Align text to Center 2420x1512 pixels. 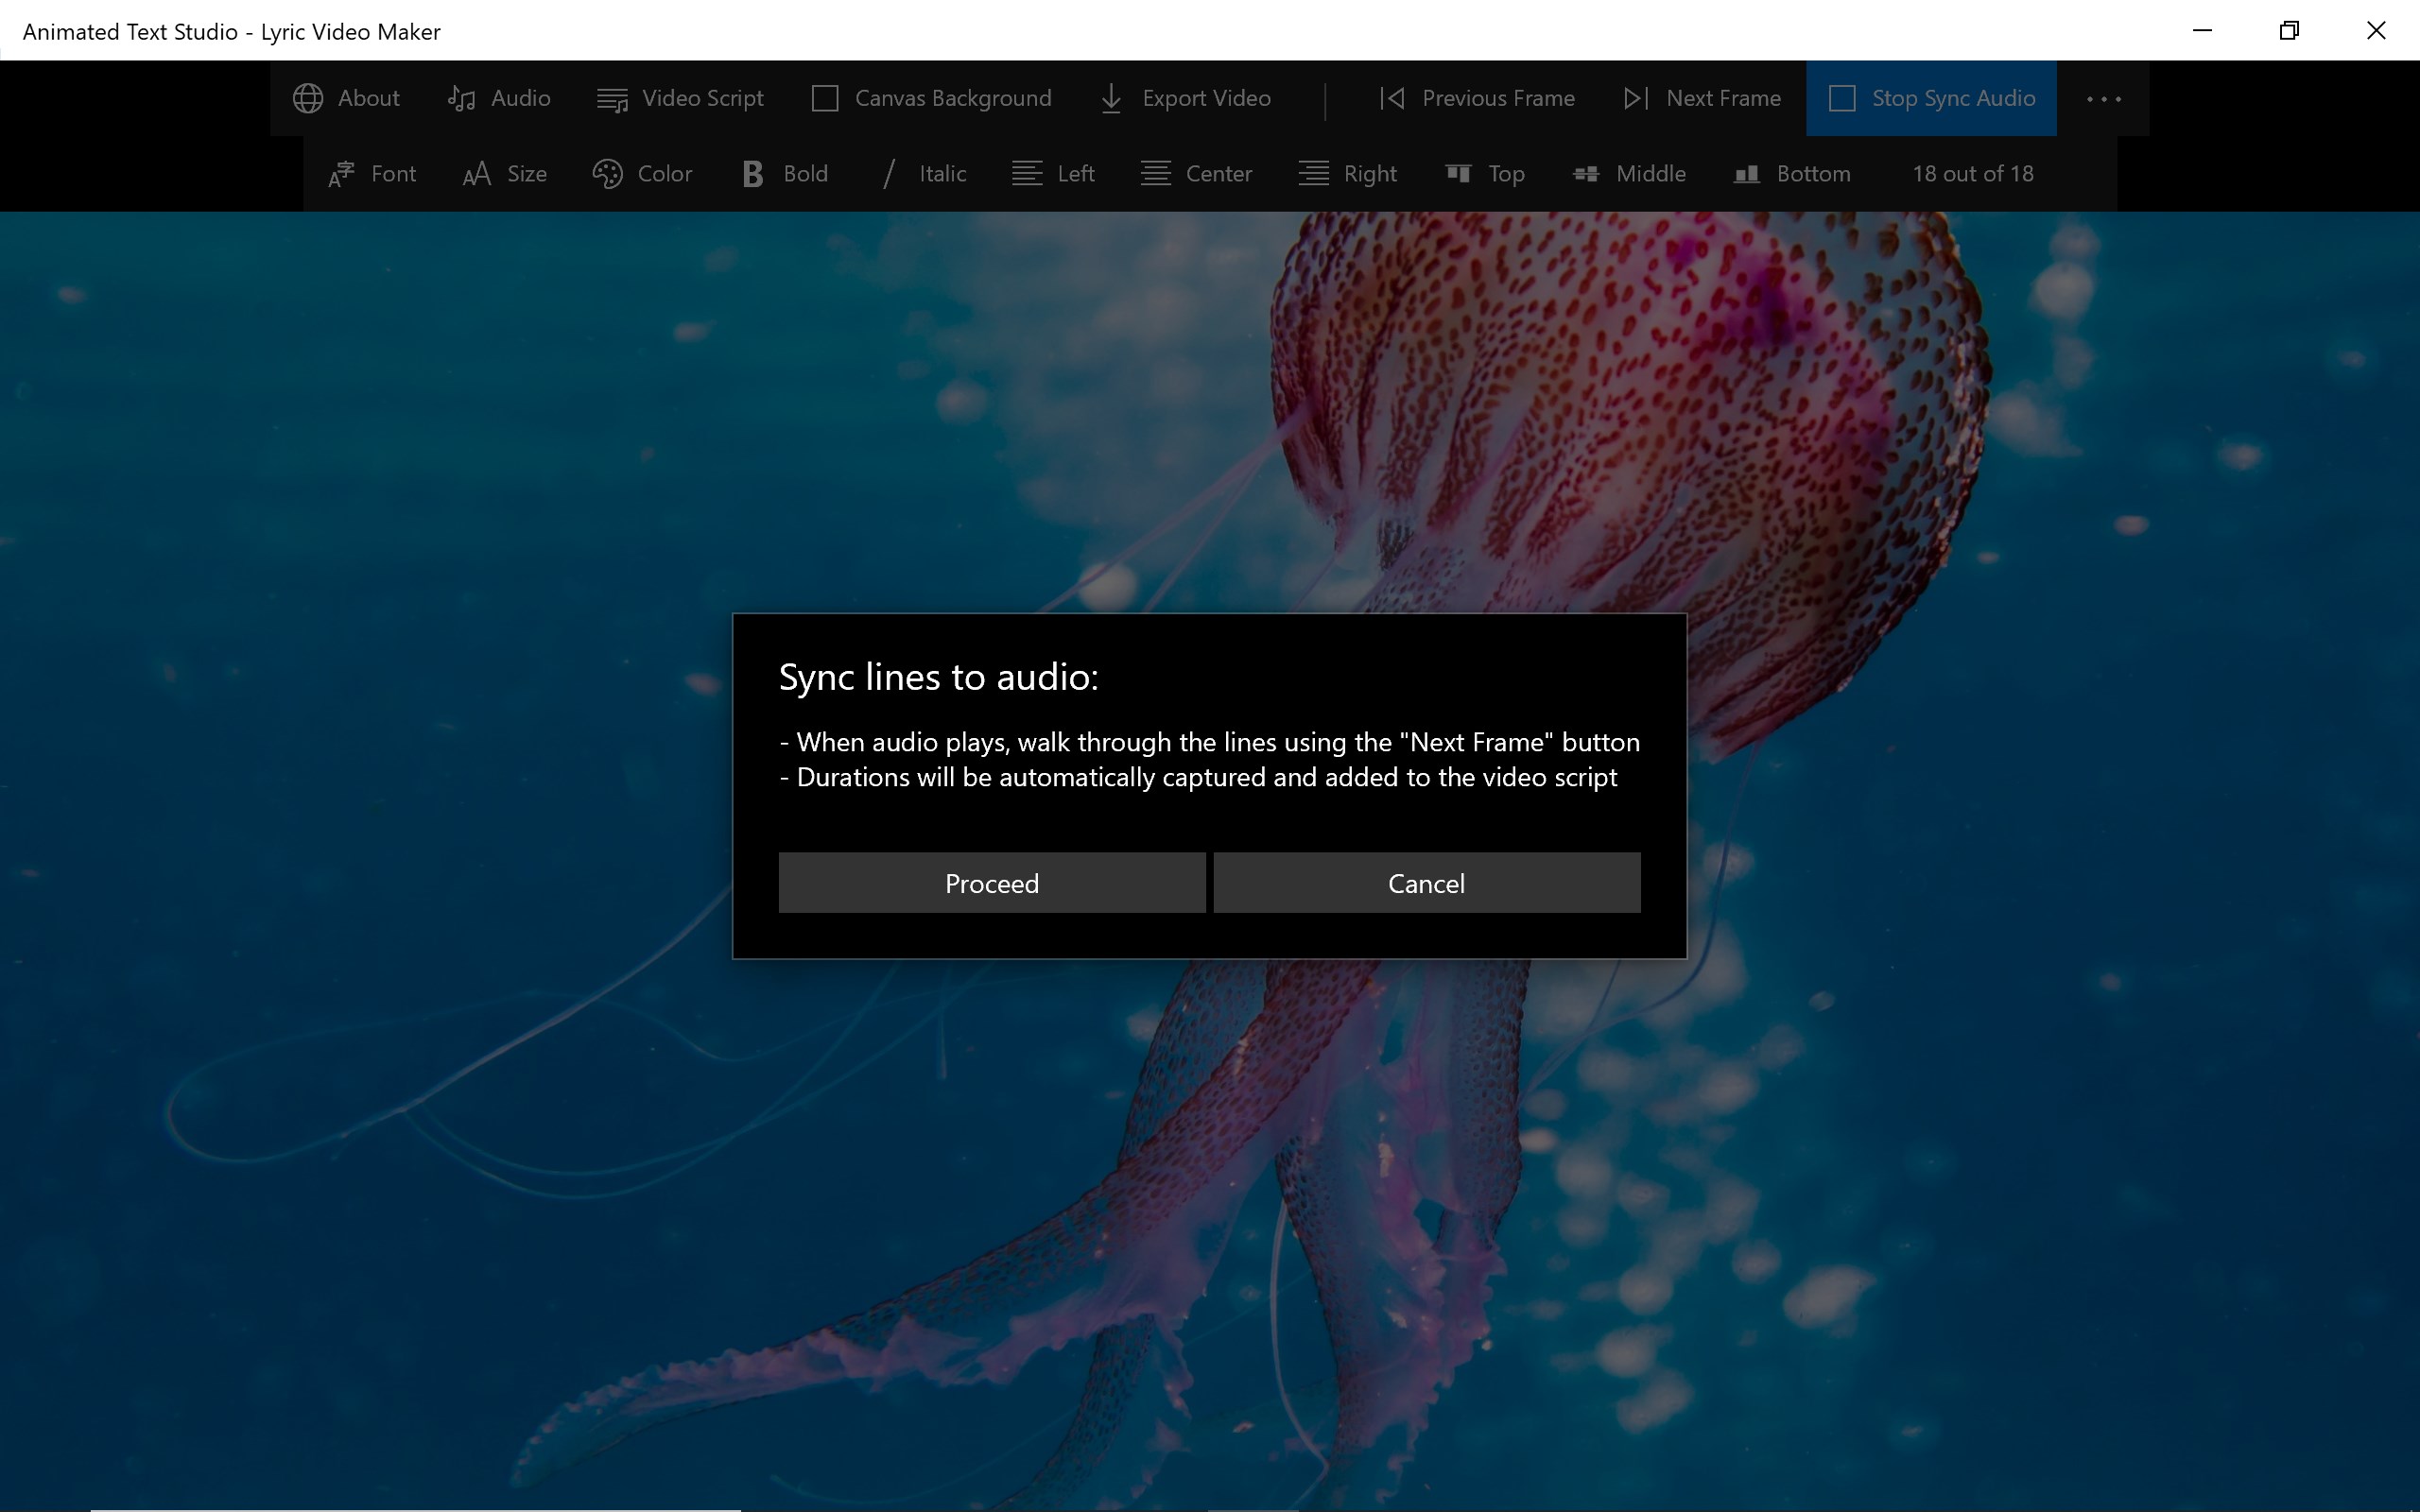(1196, 174)
